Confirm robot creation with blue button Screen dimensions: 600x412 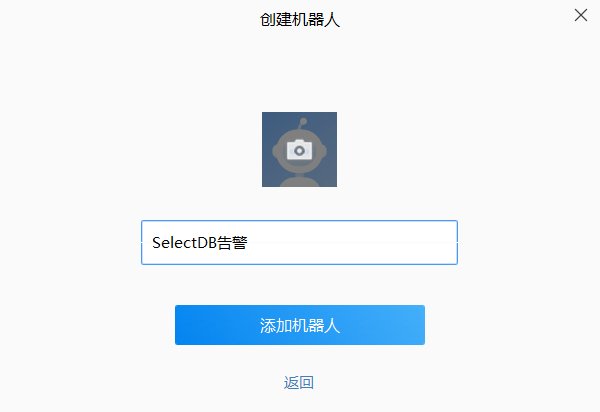coord(300,325)
